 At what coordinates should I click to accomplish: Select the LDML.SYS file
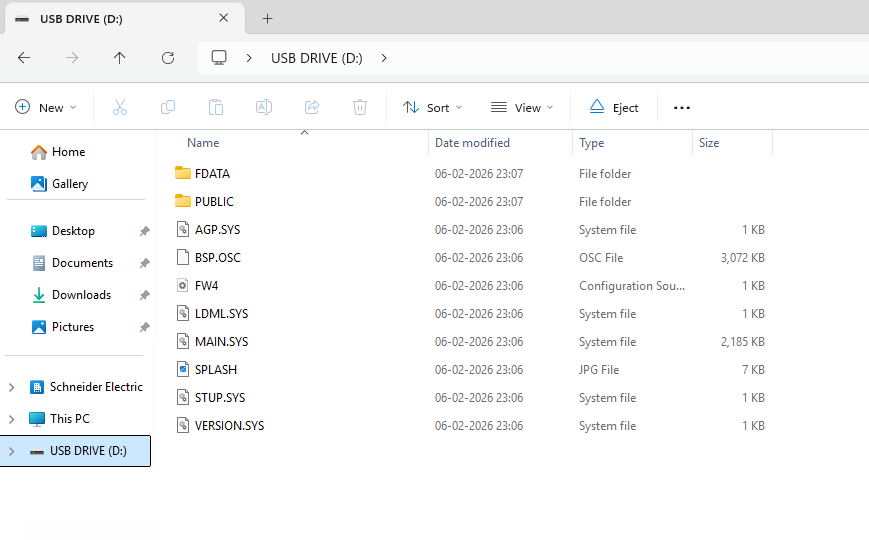tap(221, 314)
